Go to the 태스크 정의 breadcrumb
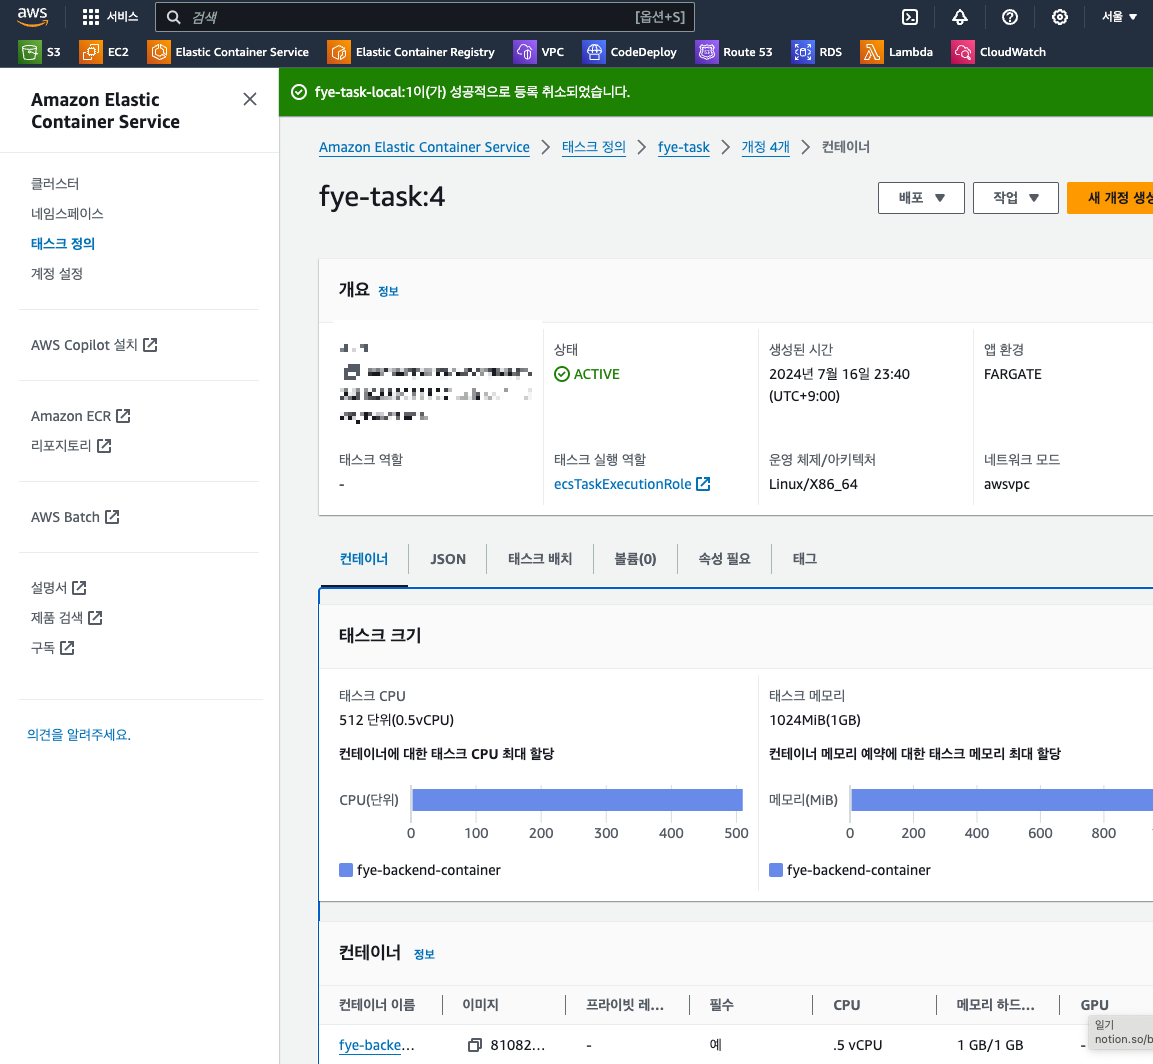Viewport: 1153px width, 1064px height. coord(593,147)
